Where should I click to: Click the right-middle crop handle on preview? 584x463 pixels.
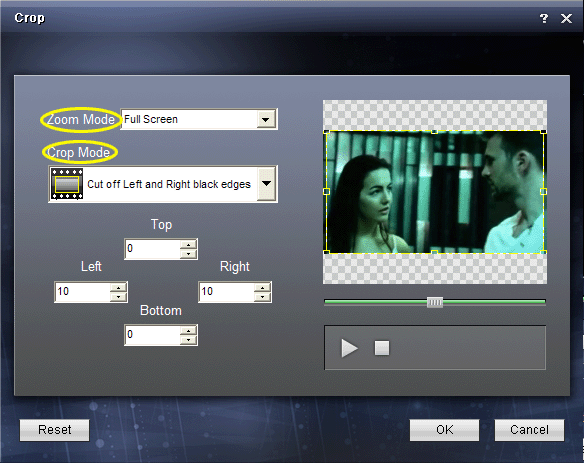click(x=543, y=191)
